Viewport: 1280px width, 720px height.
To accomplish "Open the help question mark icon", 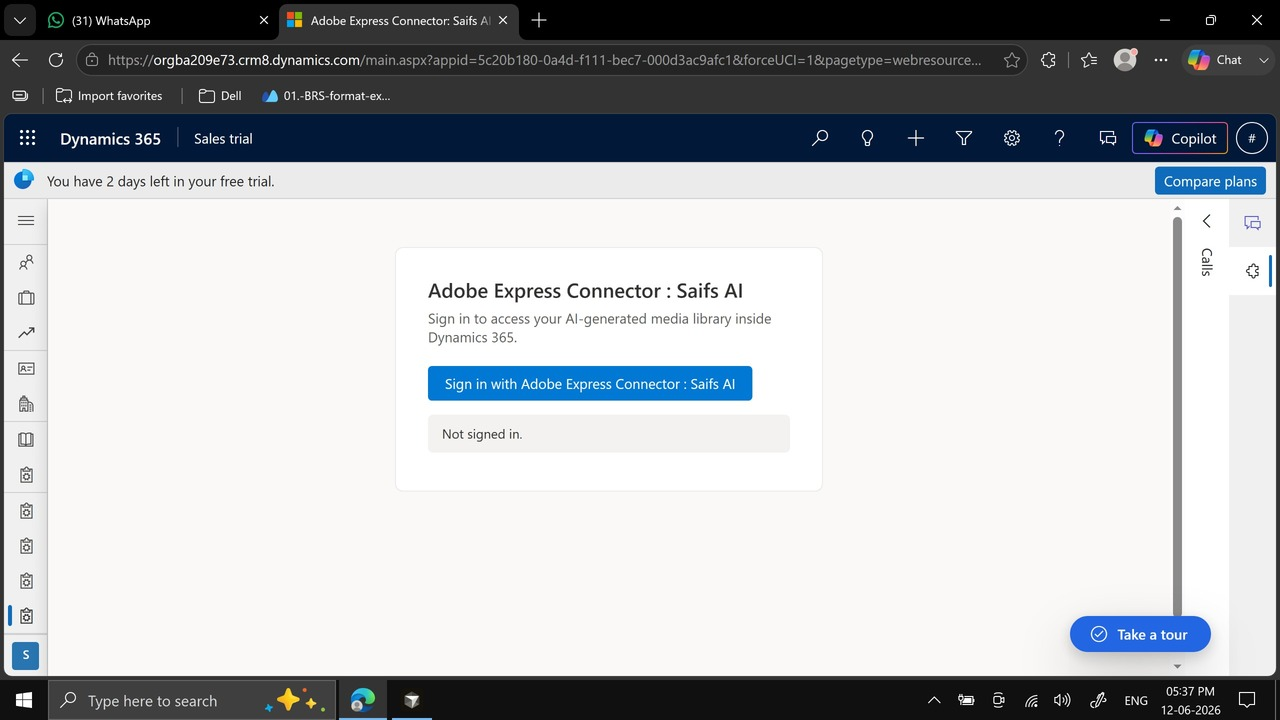I will pos(1060,139).
